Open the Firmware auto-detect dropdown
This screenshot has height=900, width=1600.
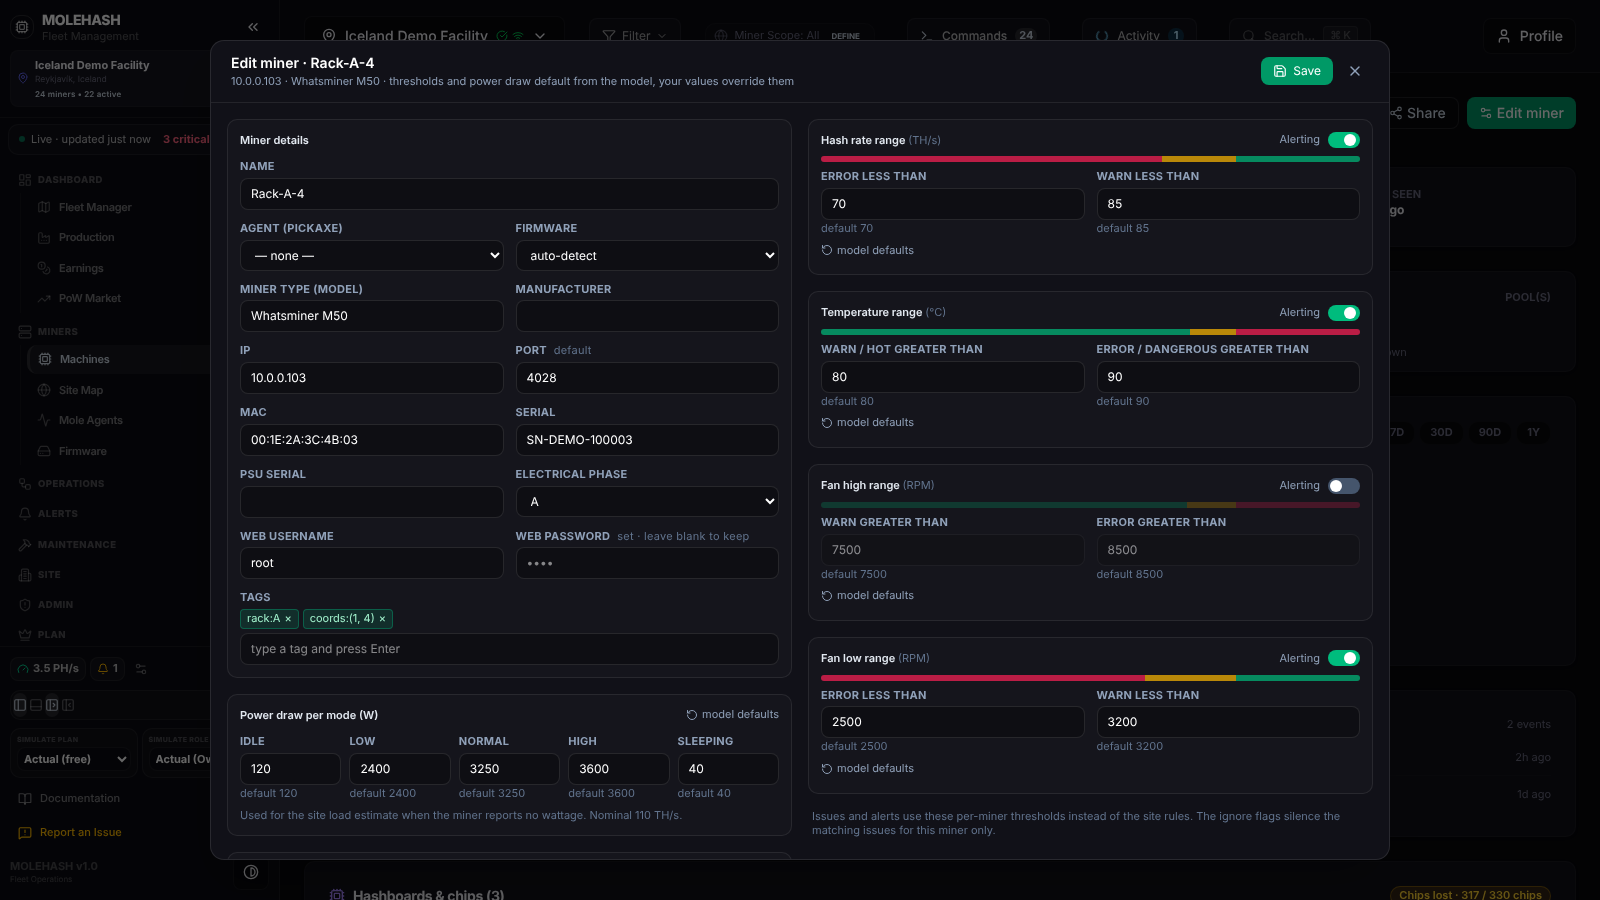[x=647, y=256]
